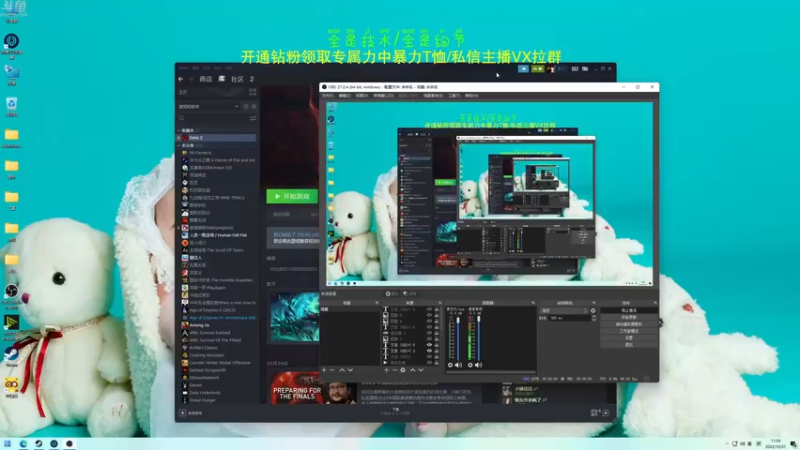Show the topmost source via its eye icon
Screen dimensions: 800x450
point(429,309)
